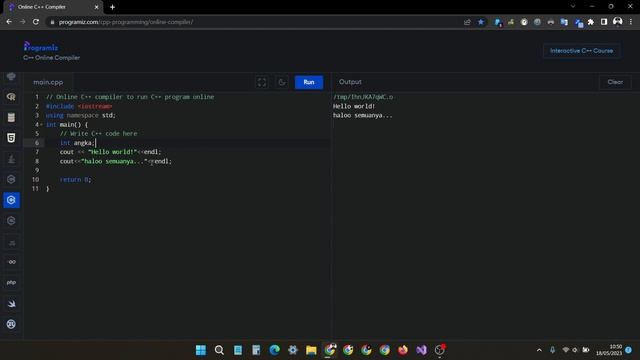Open the Rust compiler icon
640x360 pixels.
[11, 324]
